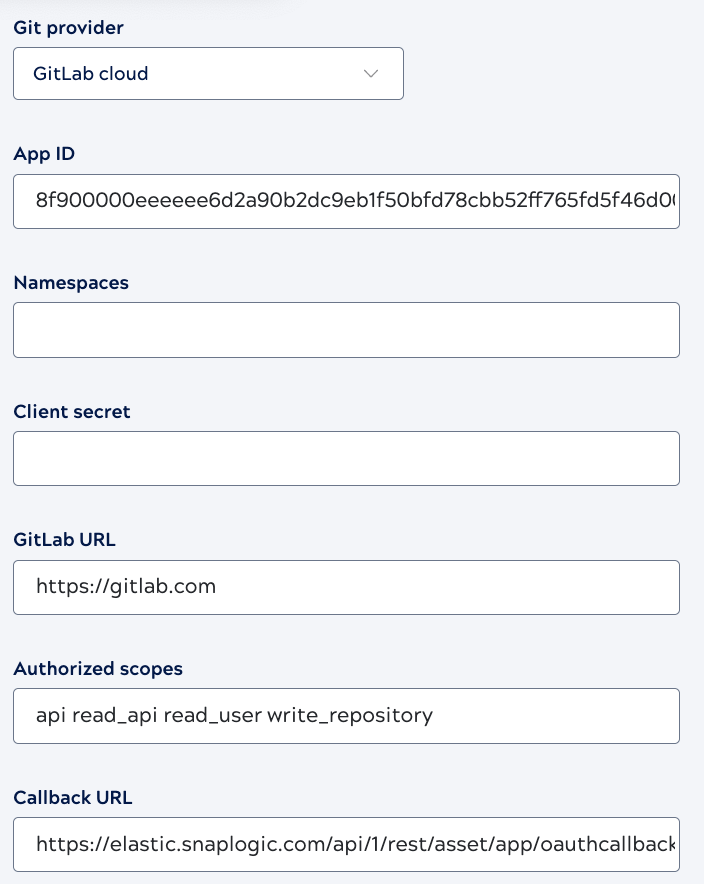Expand the provider list showing GitLab cloud
The width and height of the screenshot is (704, 884).
coord(208,73)
